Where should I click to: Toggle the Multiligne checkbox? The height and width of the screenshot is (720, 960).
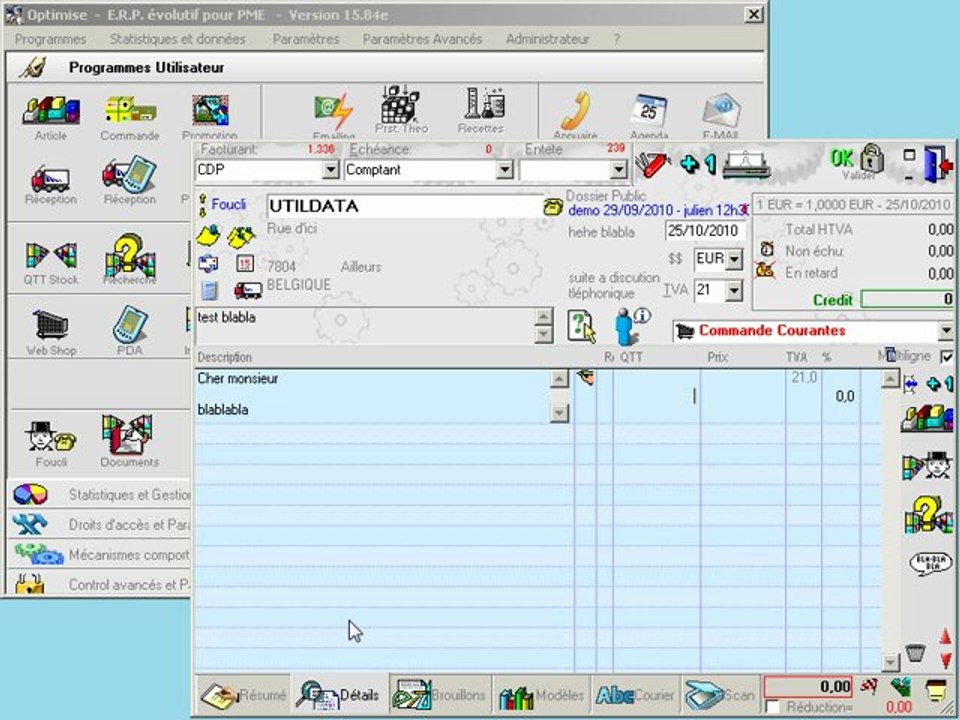[947, 357]
